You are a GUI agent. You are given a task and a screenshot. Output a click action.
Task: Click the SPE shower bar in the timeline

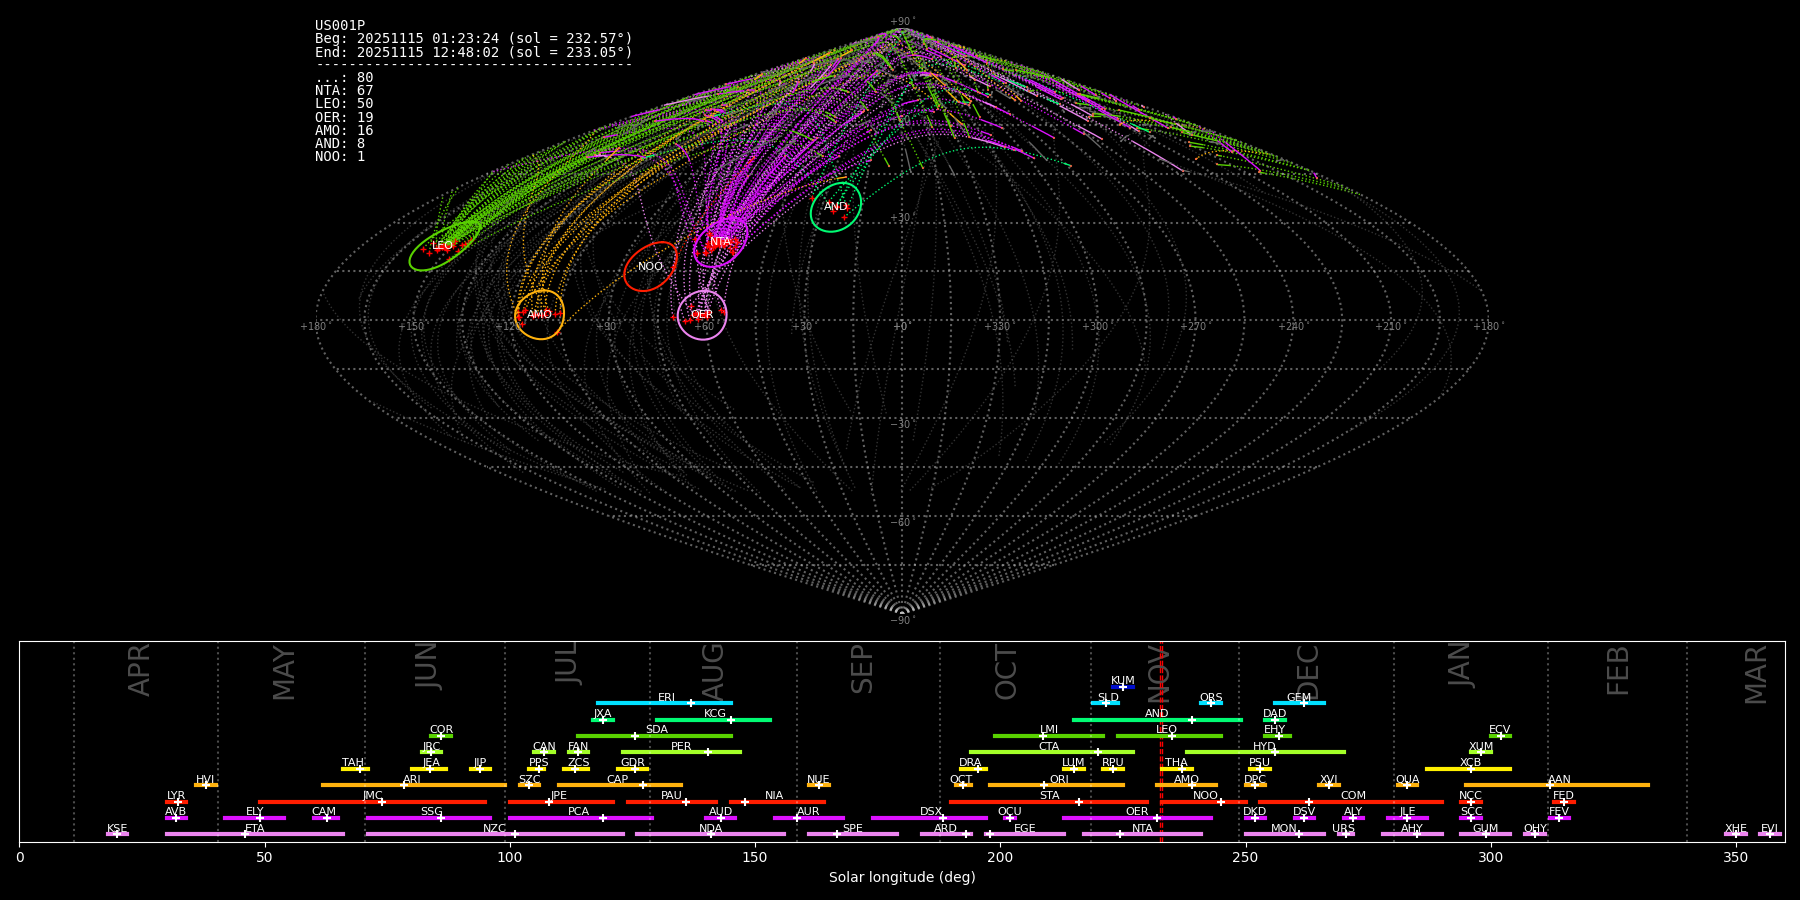pyautogui.click(x=853, y=834)
